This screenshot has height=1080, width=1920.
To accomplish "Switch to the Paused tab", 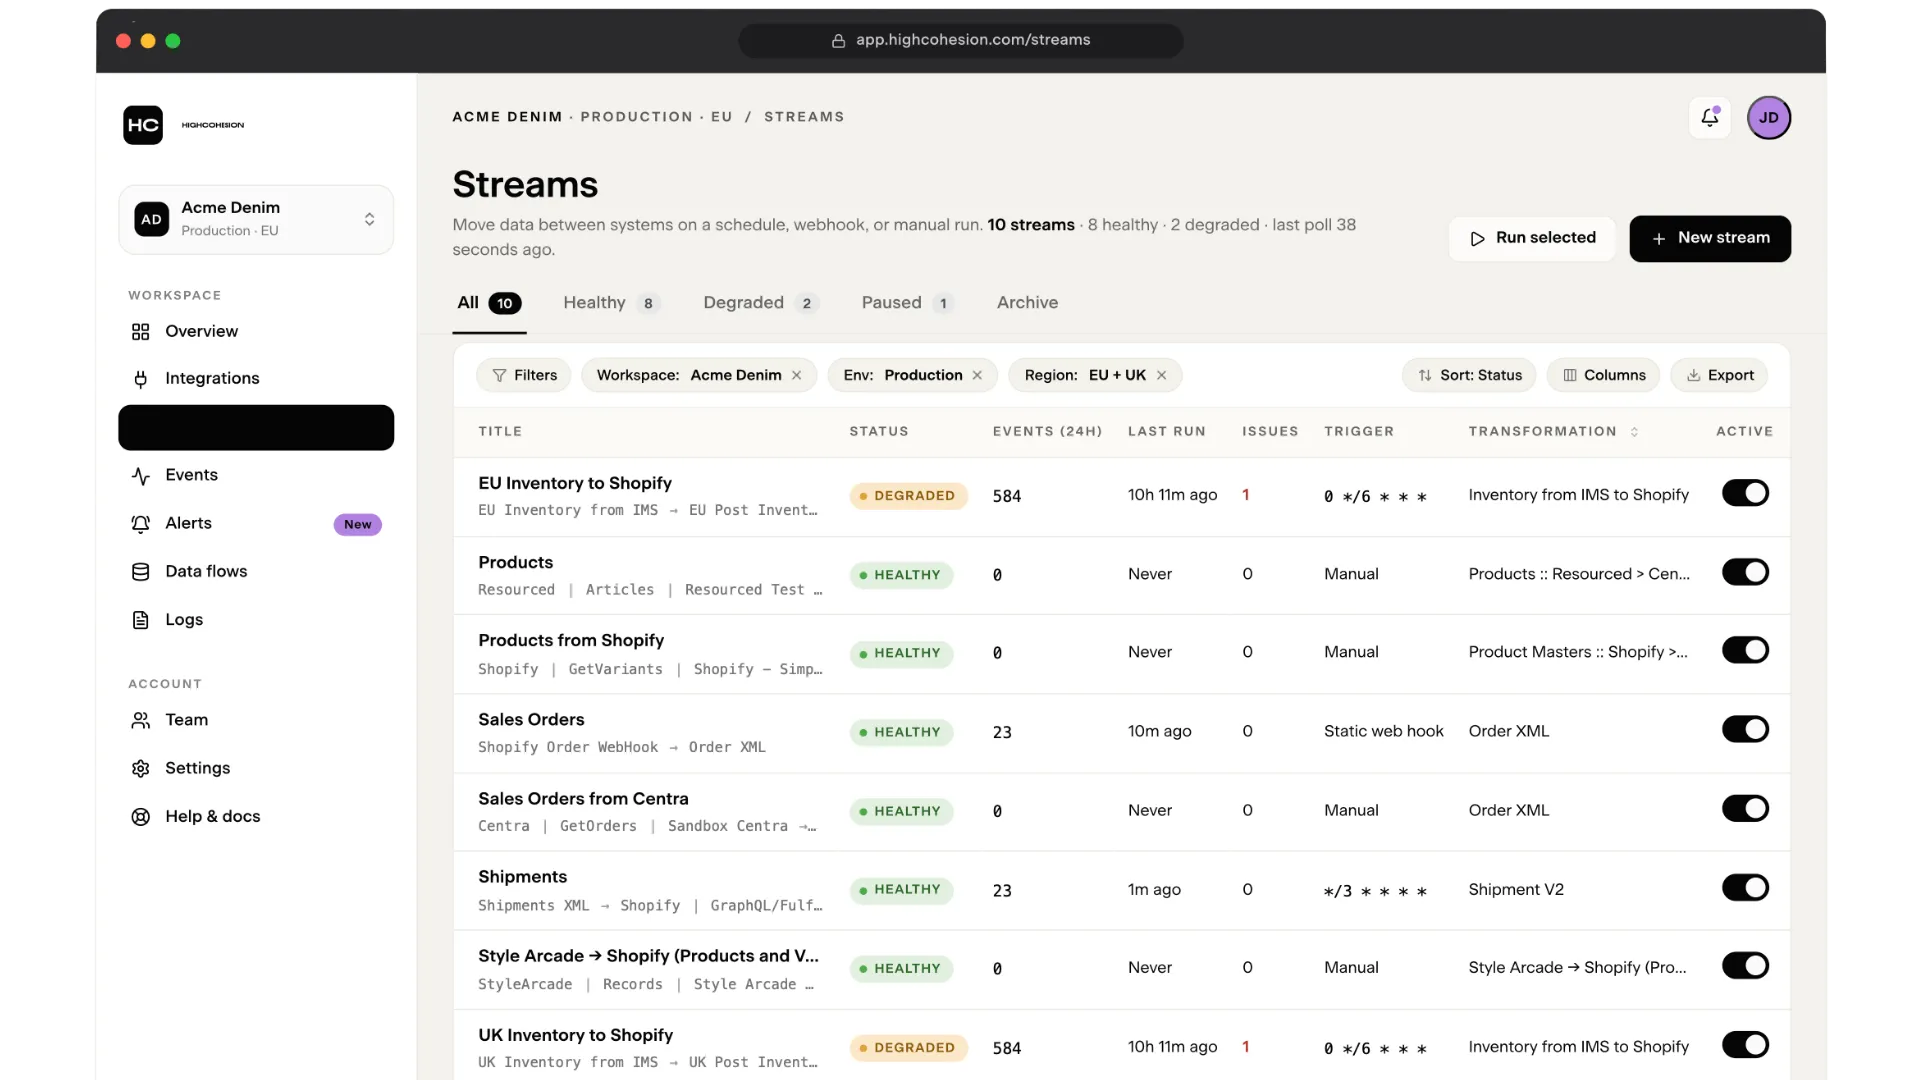I will pos(907,303).
